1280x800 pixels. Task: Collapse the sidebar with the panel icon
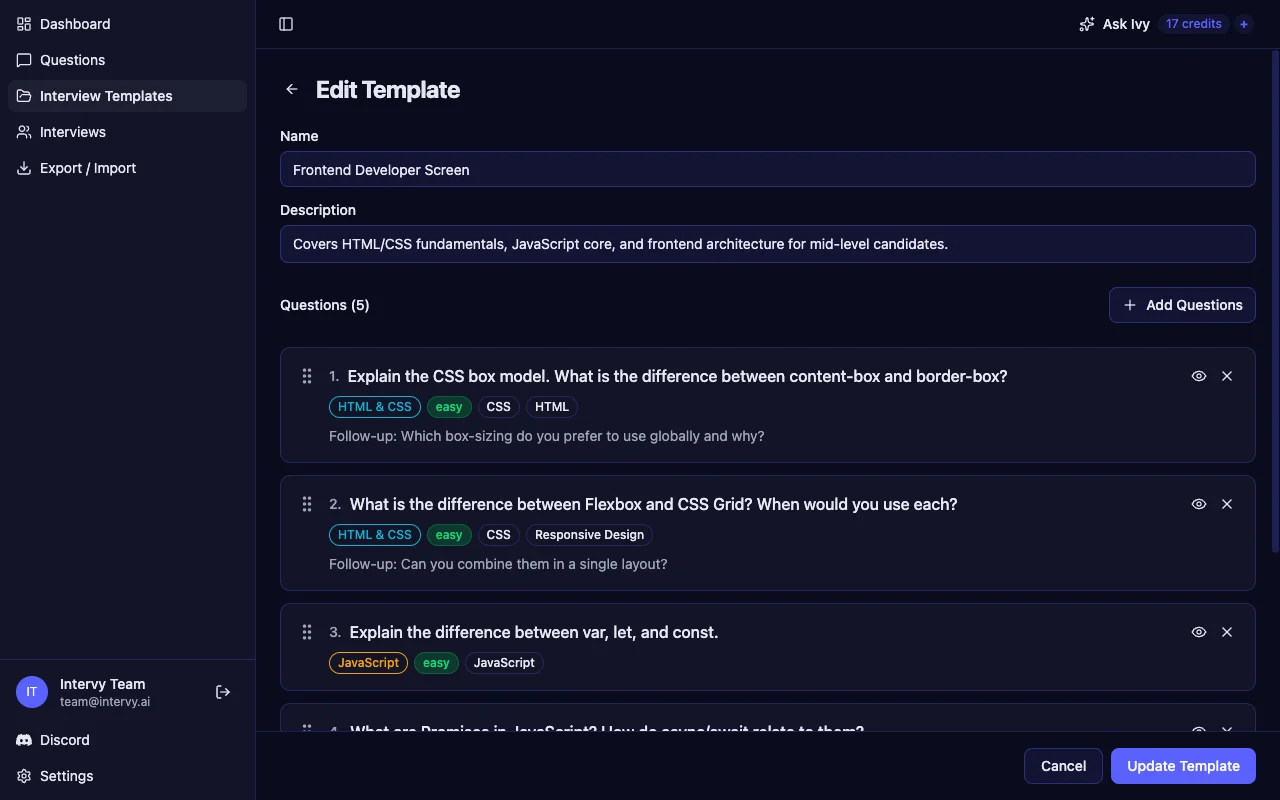[286, 24]
